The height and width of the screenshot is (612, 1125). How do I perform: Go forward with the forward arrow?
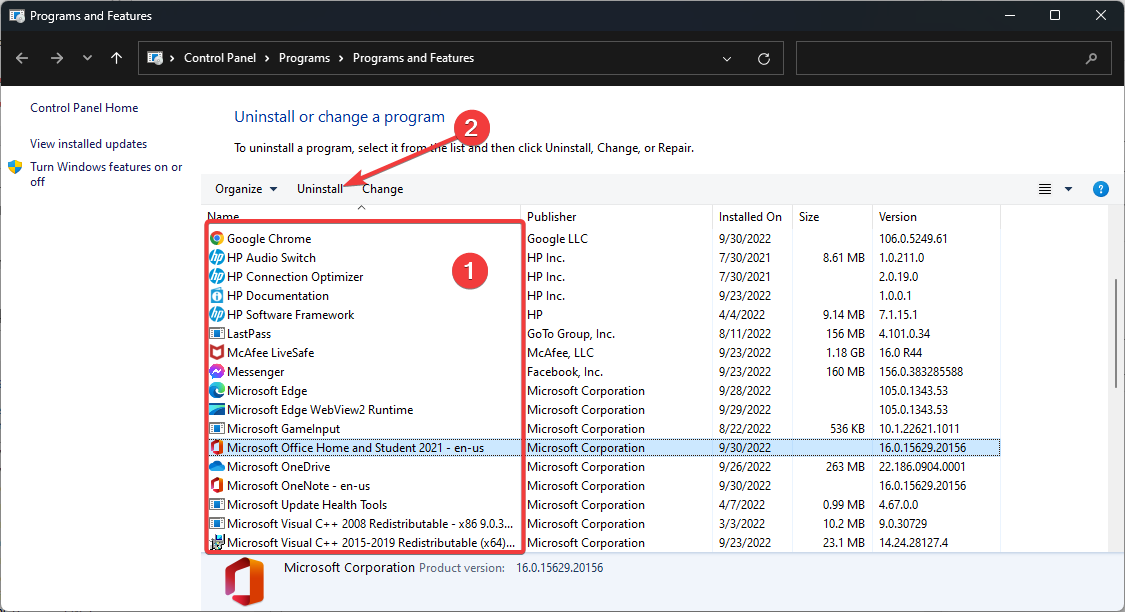click(57, 58)
